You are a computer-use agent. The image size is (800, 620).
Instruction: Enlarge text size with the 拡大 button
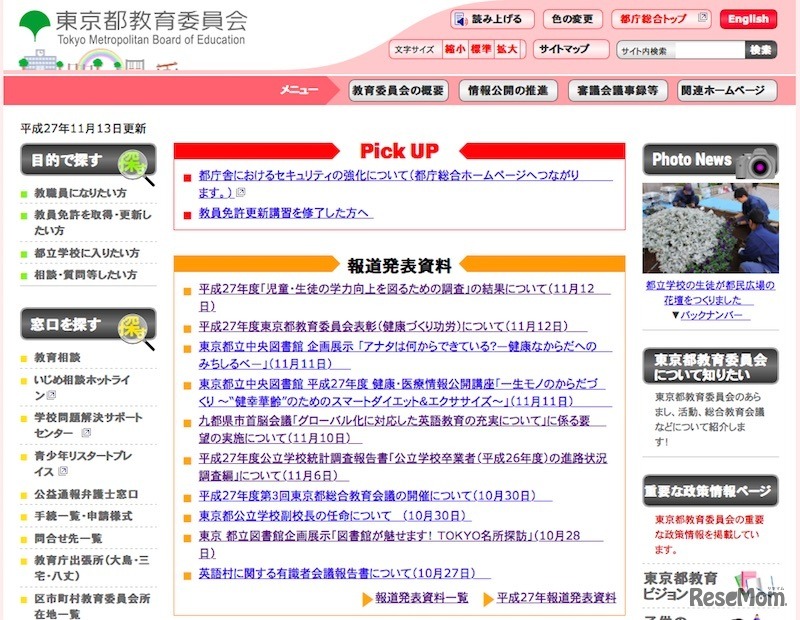click(505, 47)
